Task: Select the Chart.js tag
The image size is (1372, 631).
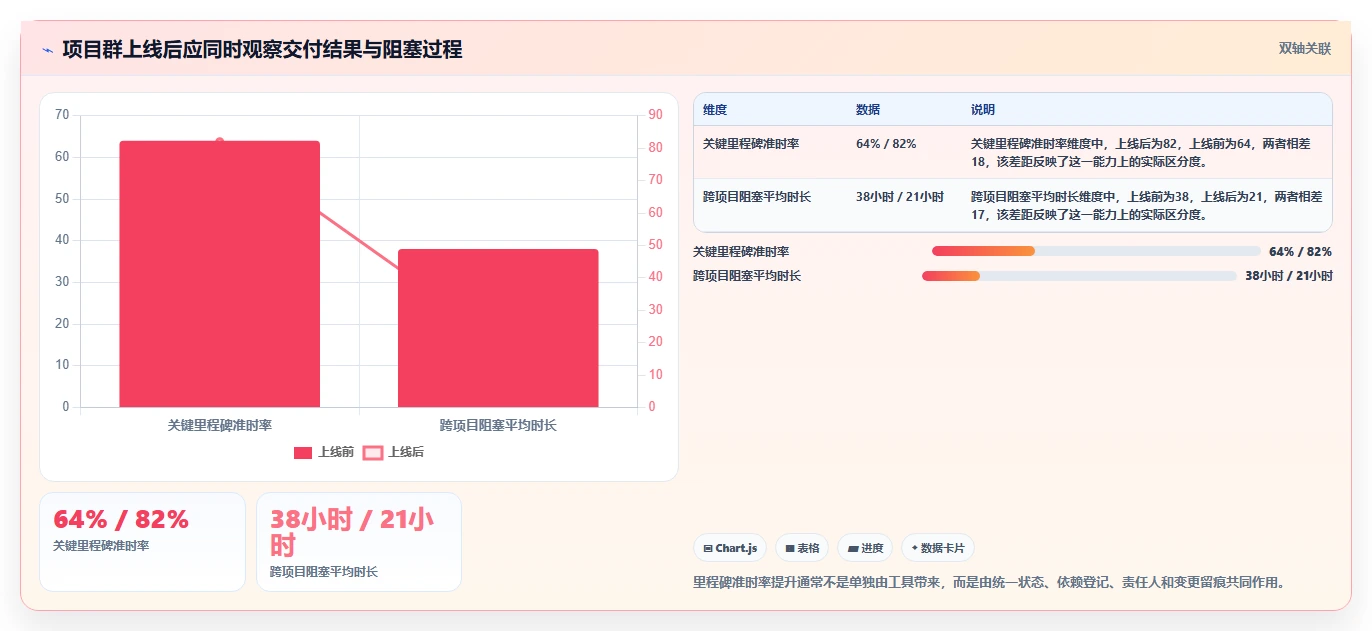Action: pyautogui.click(x=730, y=548)
